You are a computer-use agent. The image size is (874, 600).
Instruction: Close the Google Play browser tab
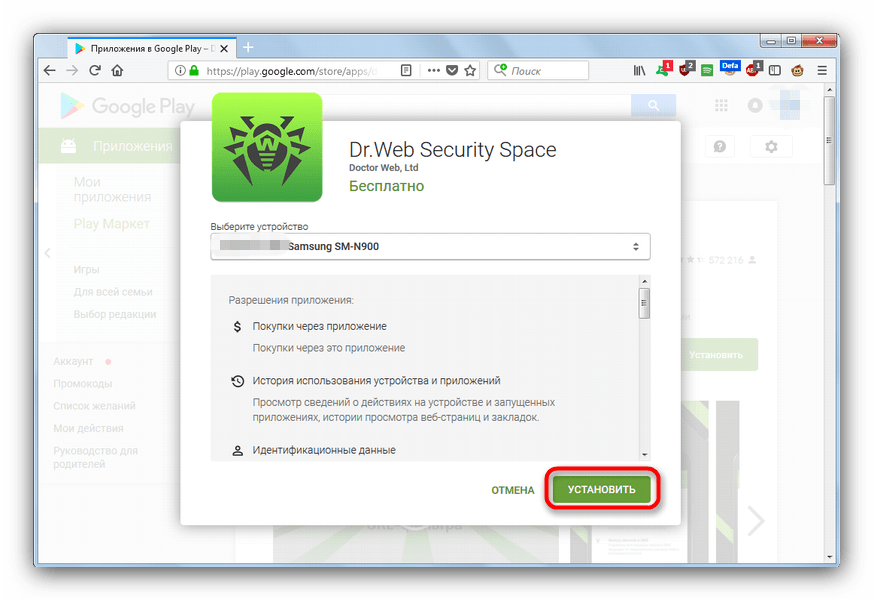tap(224, 49)
